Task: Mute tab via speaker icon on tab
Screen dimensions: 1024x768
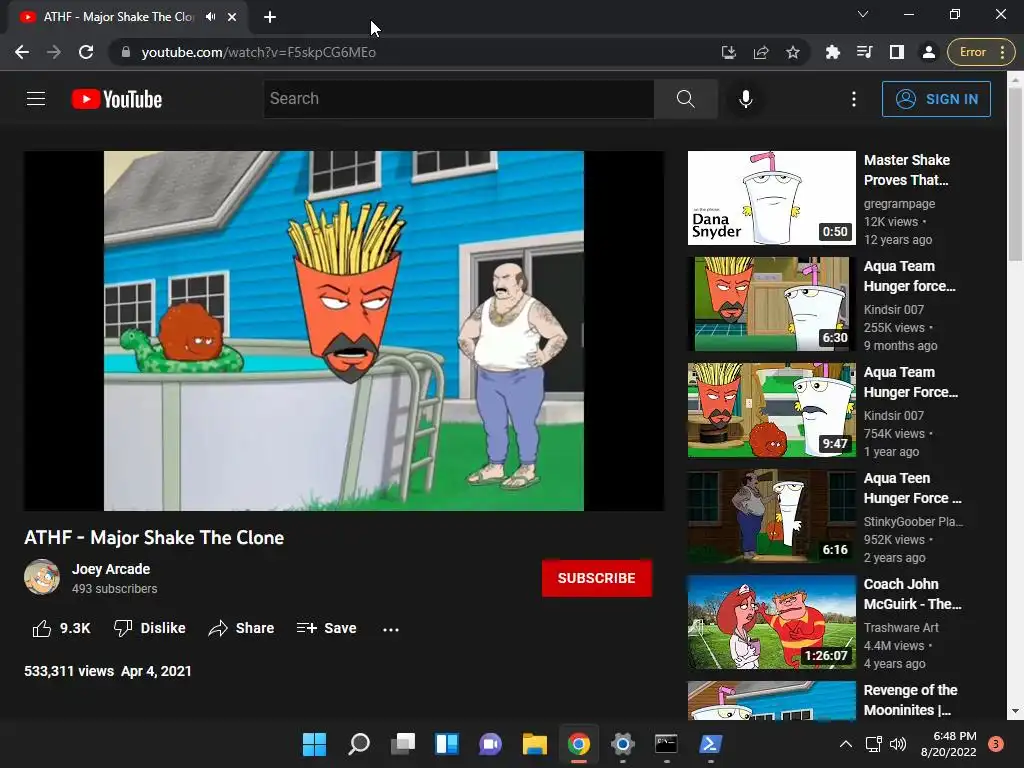Action: tap(210, 17)
